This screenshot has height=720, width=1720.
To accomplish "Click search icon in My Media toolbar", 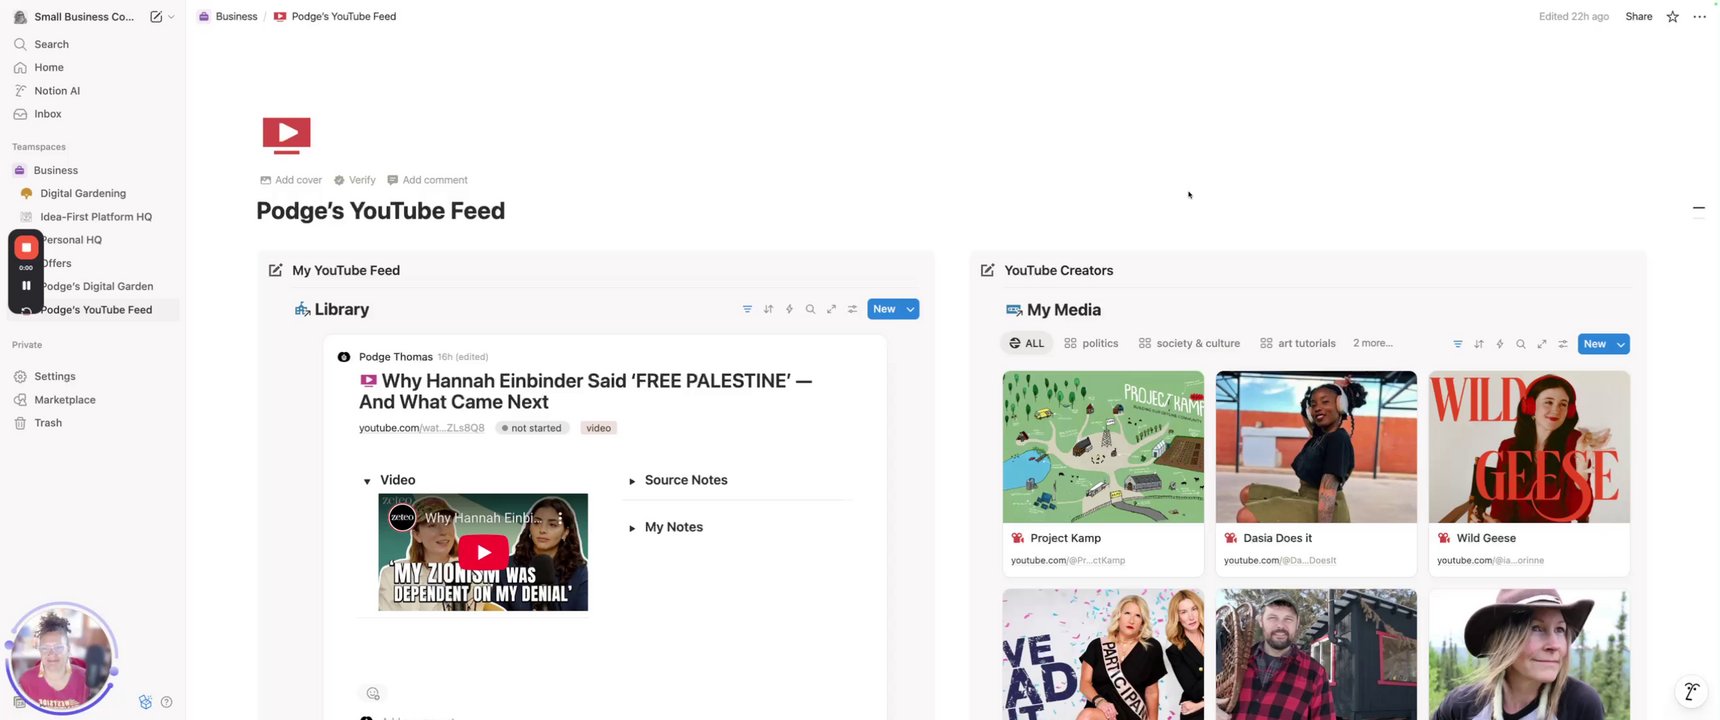I will tap(1521, 344).
